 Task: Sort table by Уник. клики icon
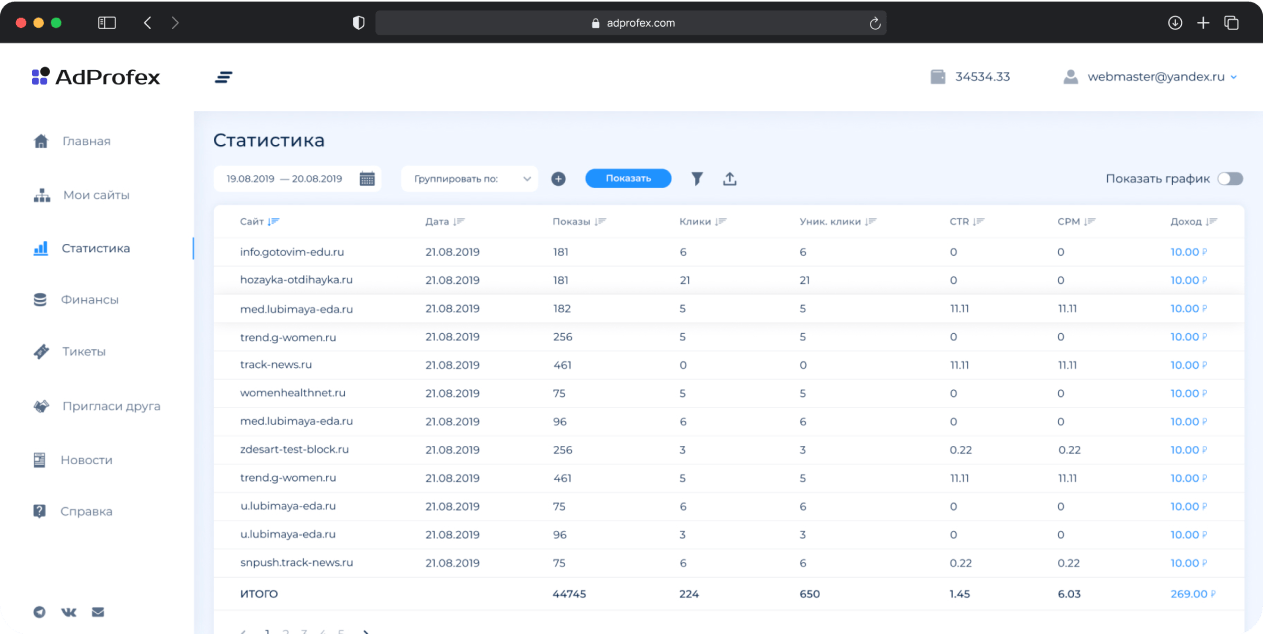point(870,221)
